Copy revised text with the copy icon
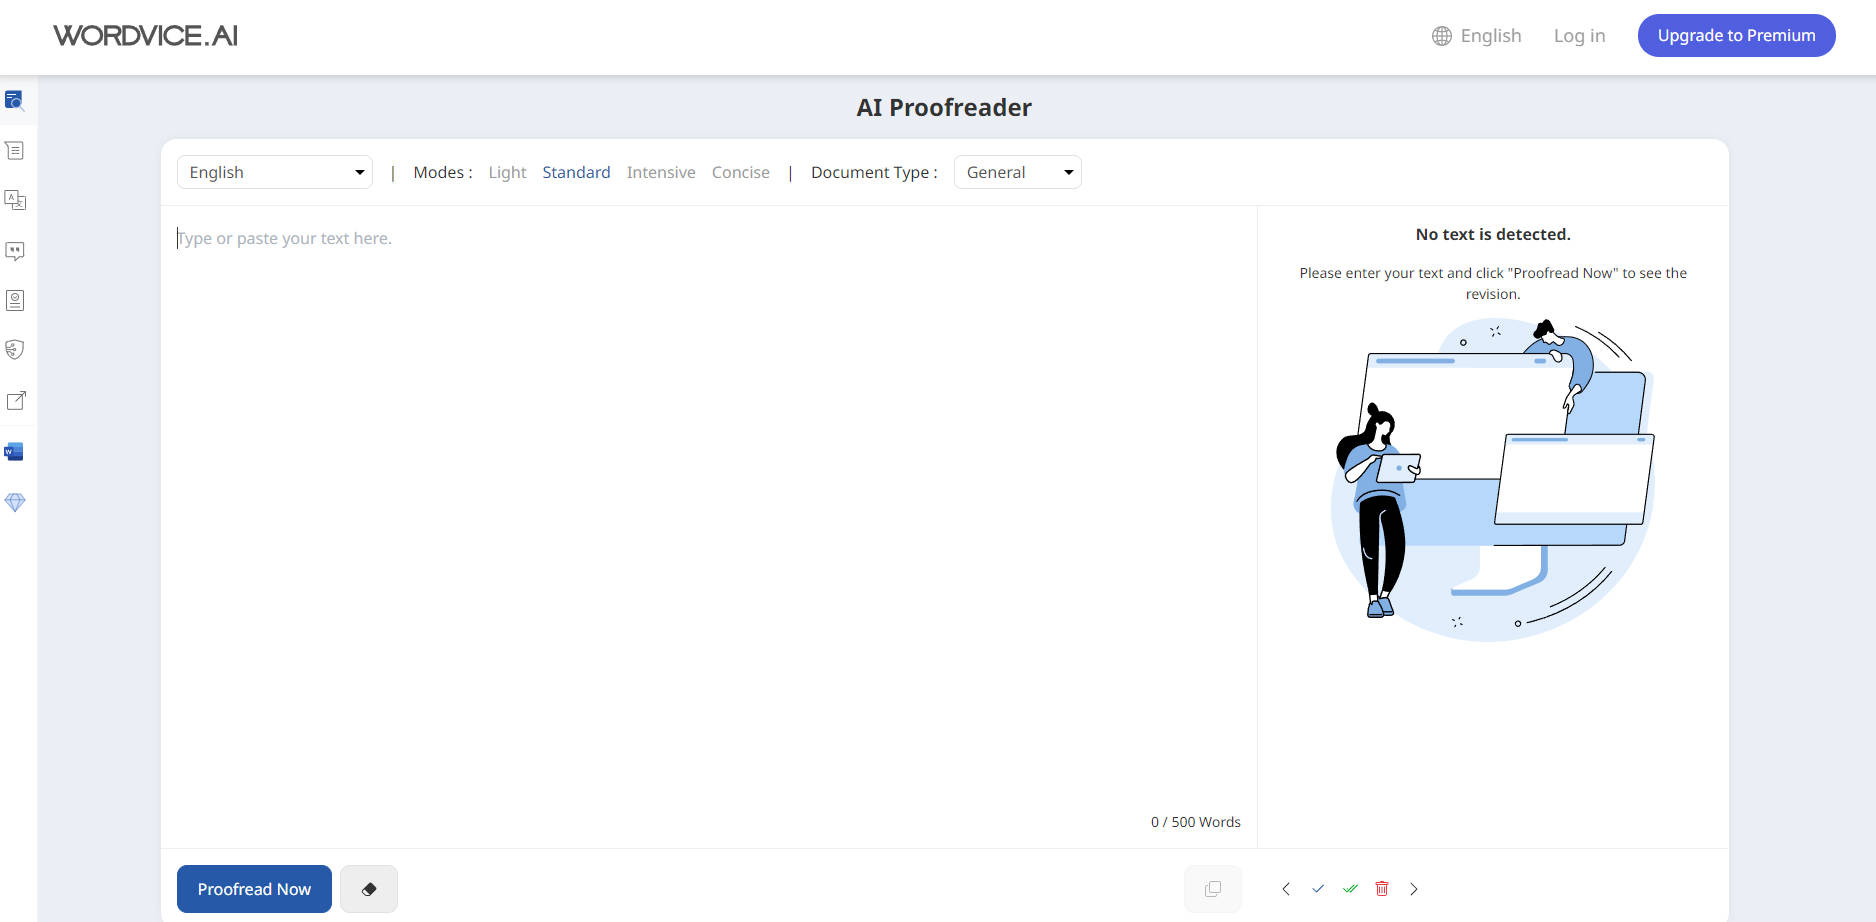 click(x=1212, y=888)
